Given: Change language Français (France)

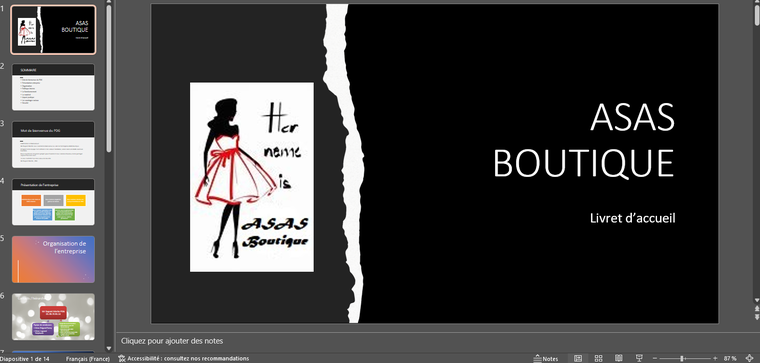Looking at the screenshot, I should [x=88, y=359].
